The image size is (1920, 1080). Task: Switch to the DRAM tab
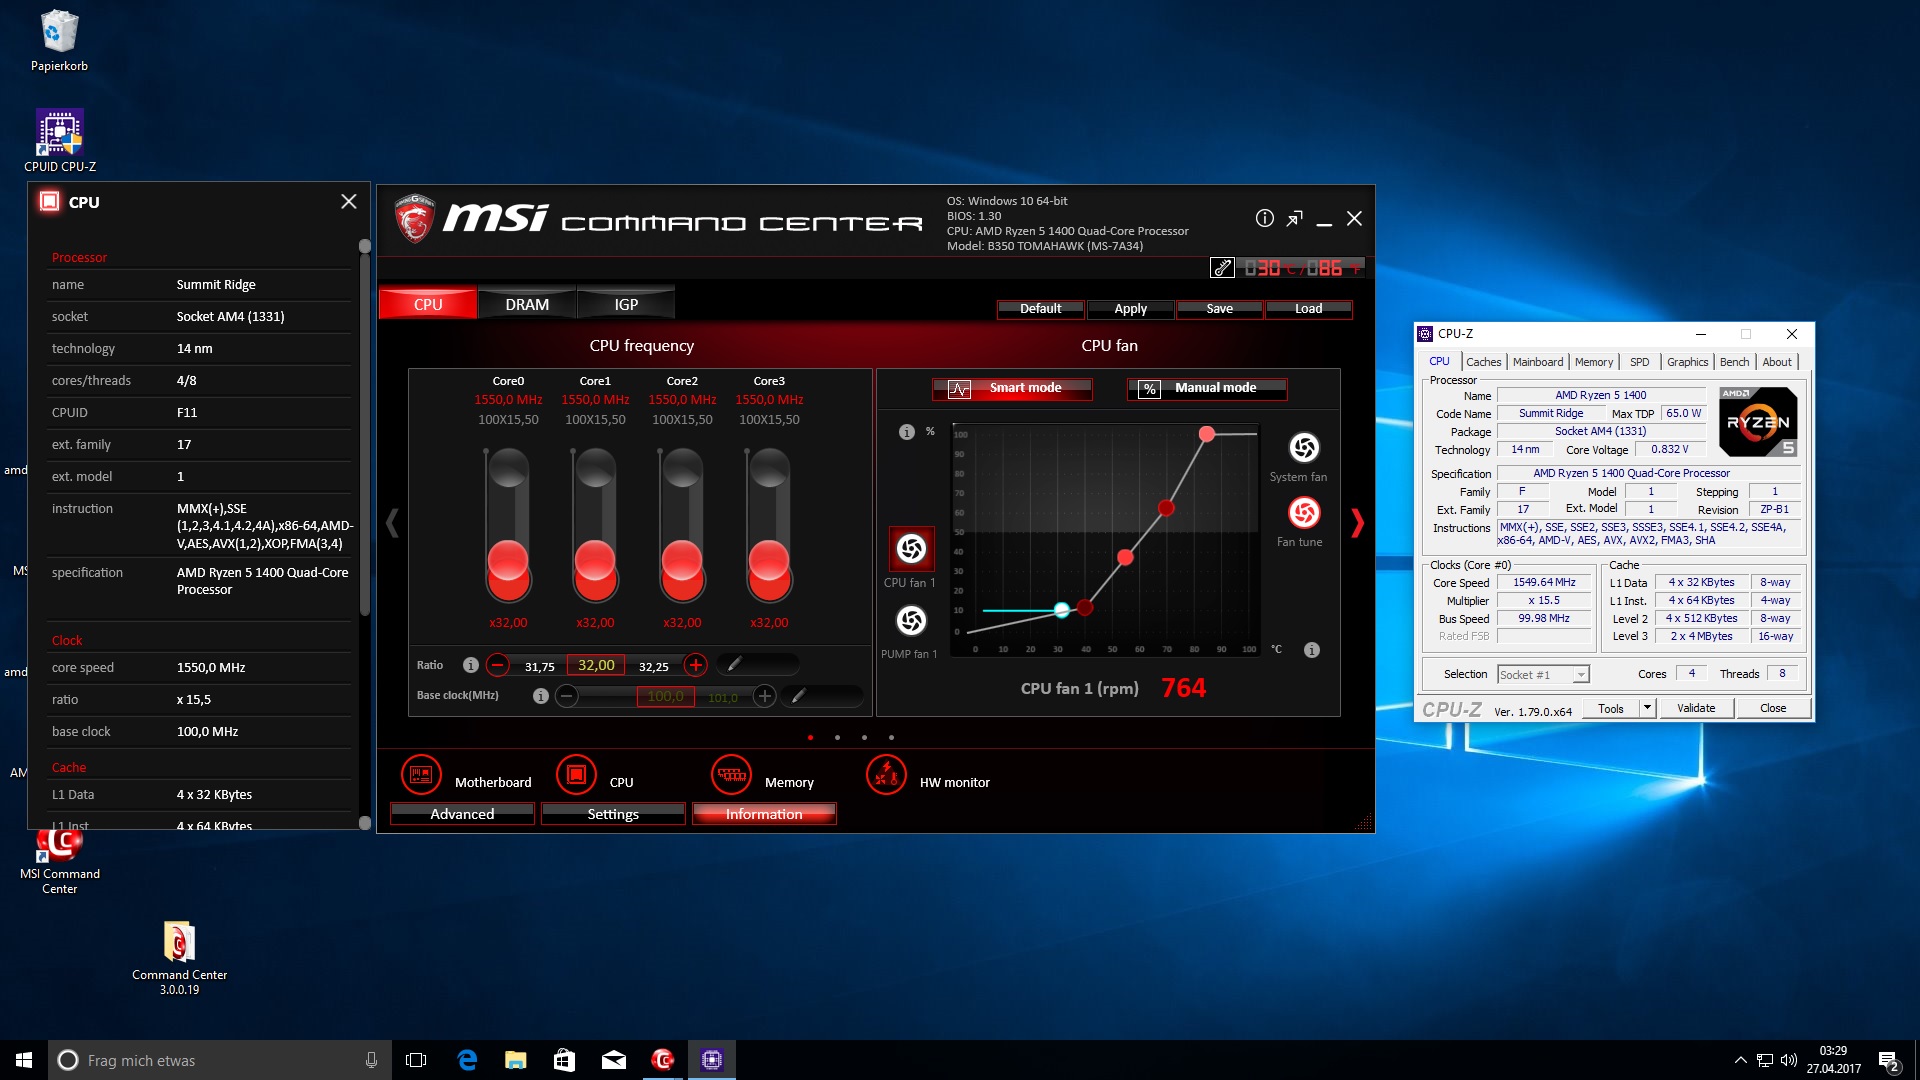527,304
